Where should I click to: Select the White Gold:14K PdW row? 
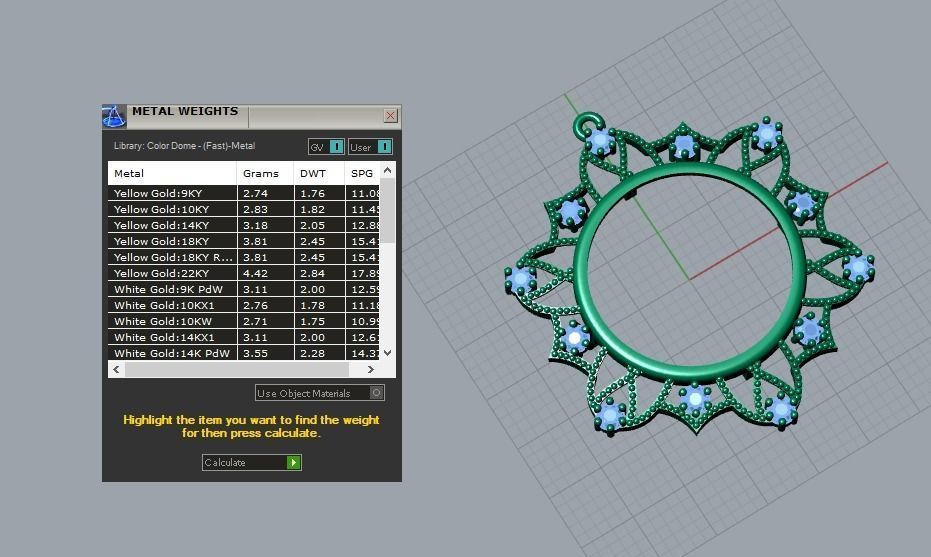[x=243, y=353]
